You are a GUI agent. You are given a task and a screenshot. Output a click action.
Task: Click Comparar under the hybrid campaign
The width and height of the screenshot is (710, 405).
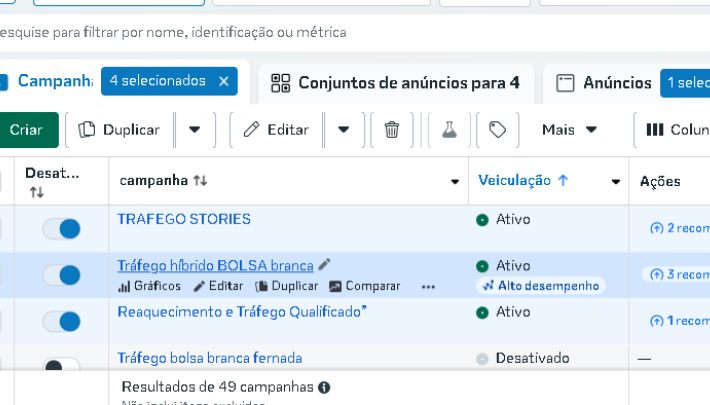[x=365, y=286]
